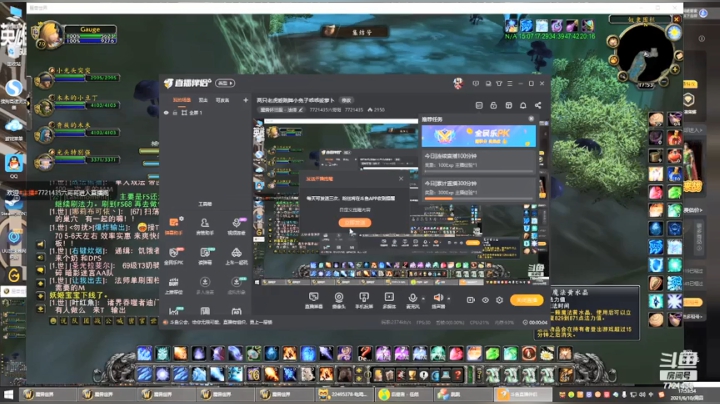The height and width of the screenshot is (404, 720).
Task: Expand the microphone options arrow
Action: click(x=423, y=298)
